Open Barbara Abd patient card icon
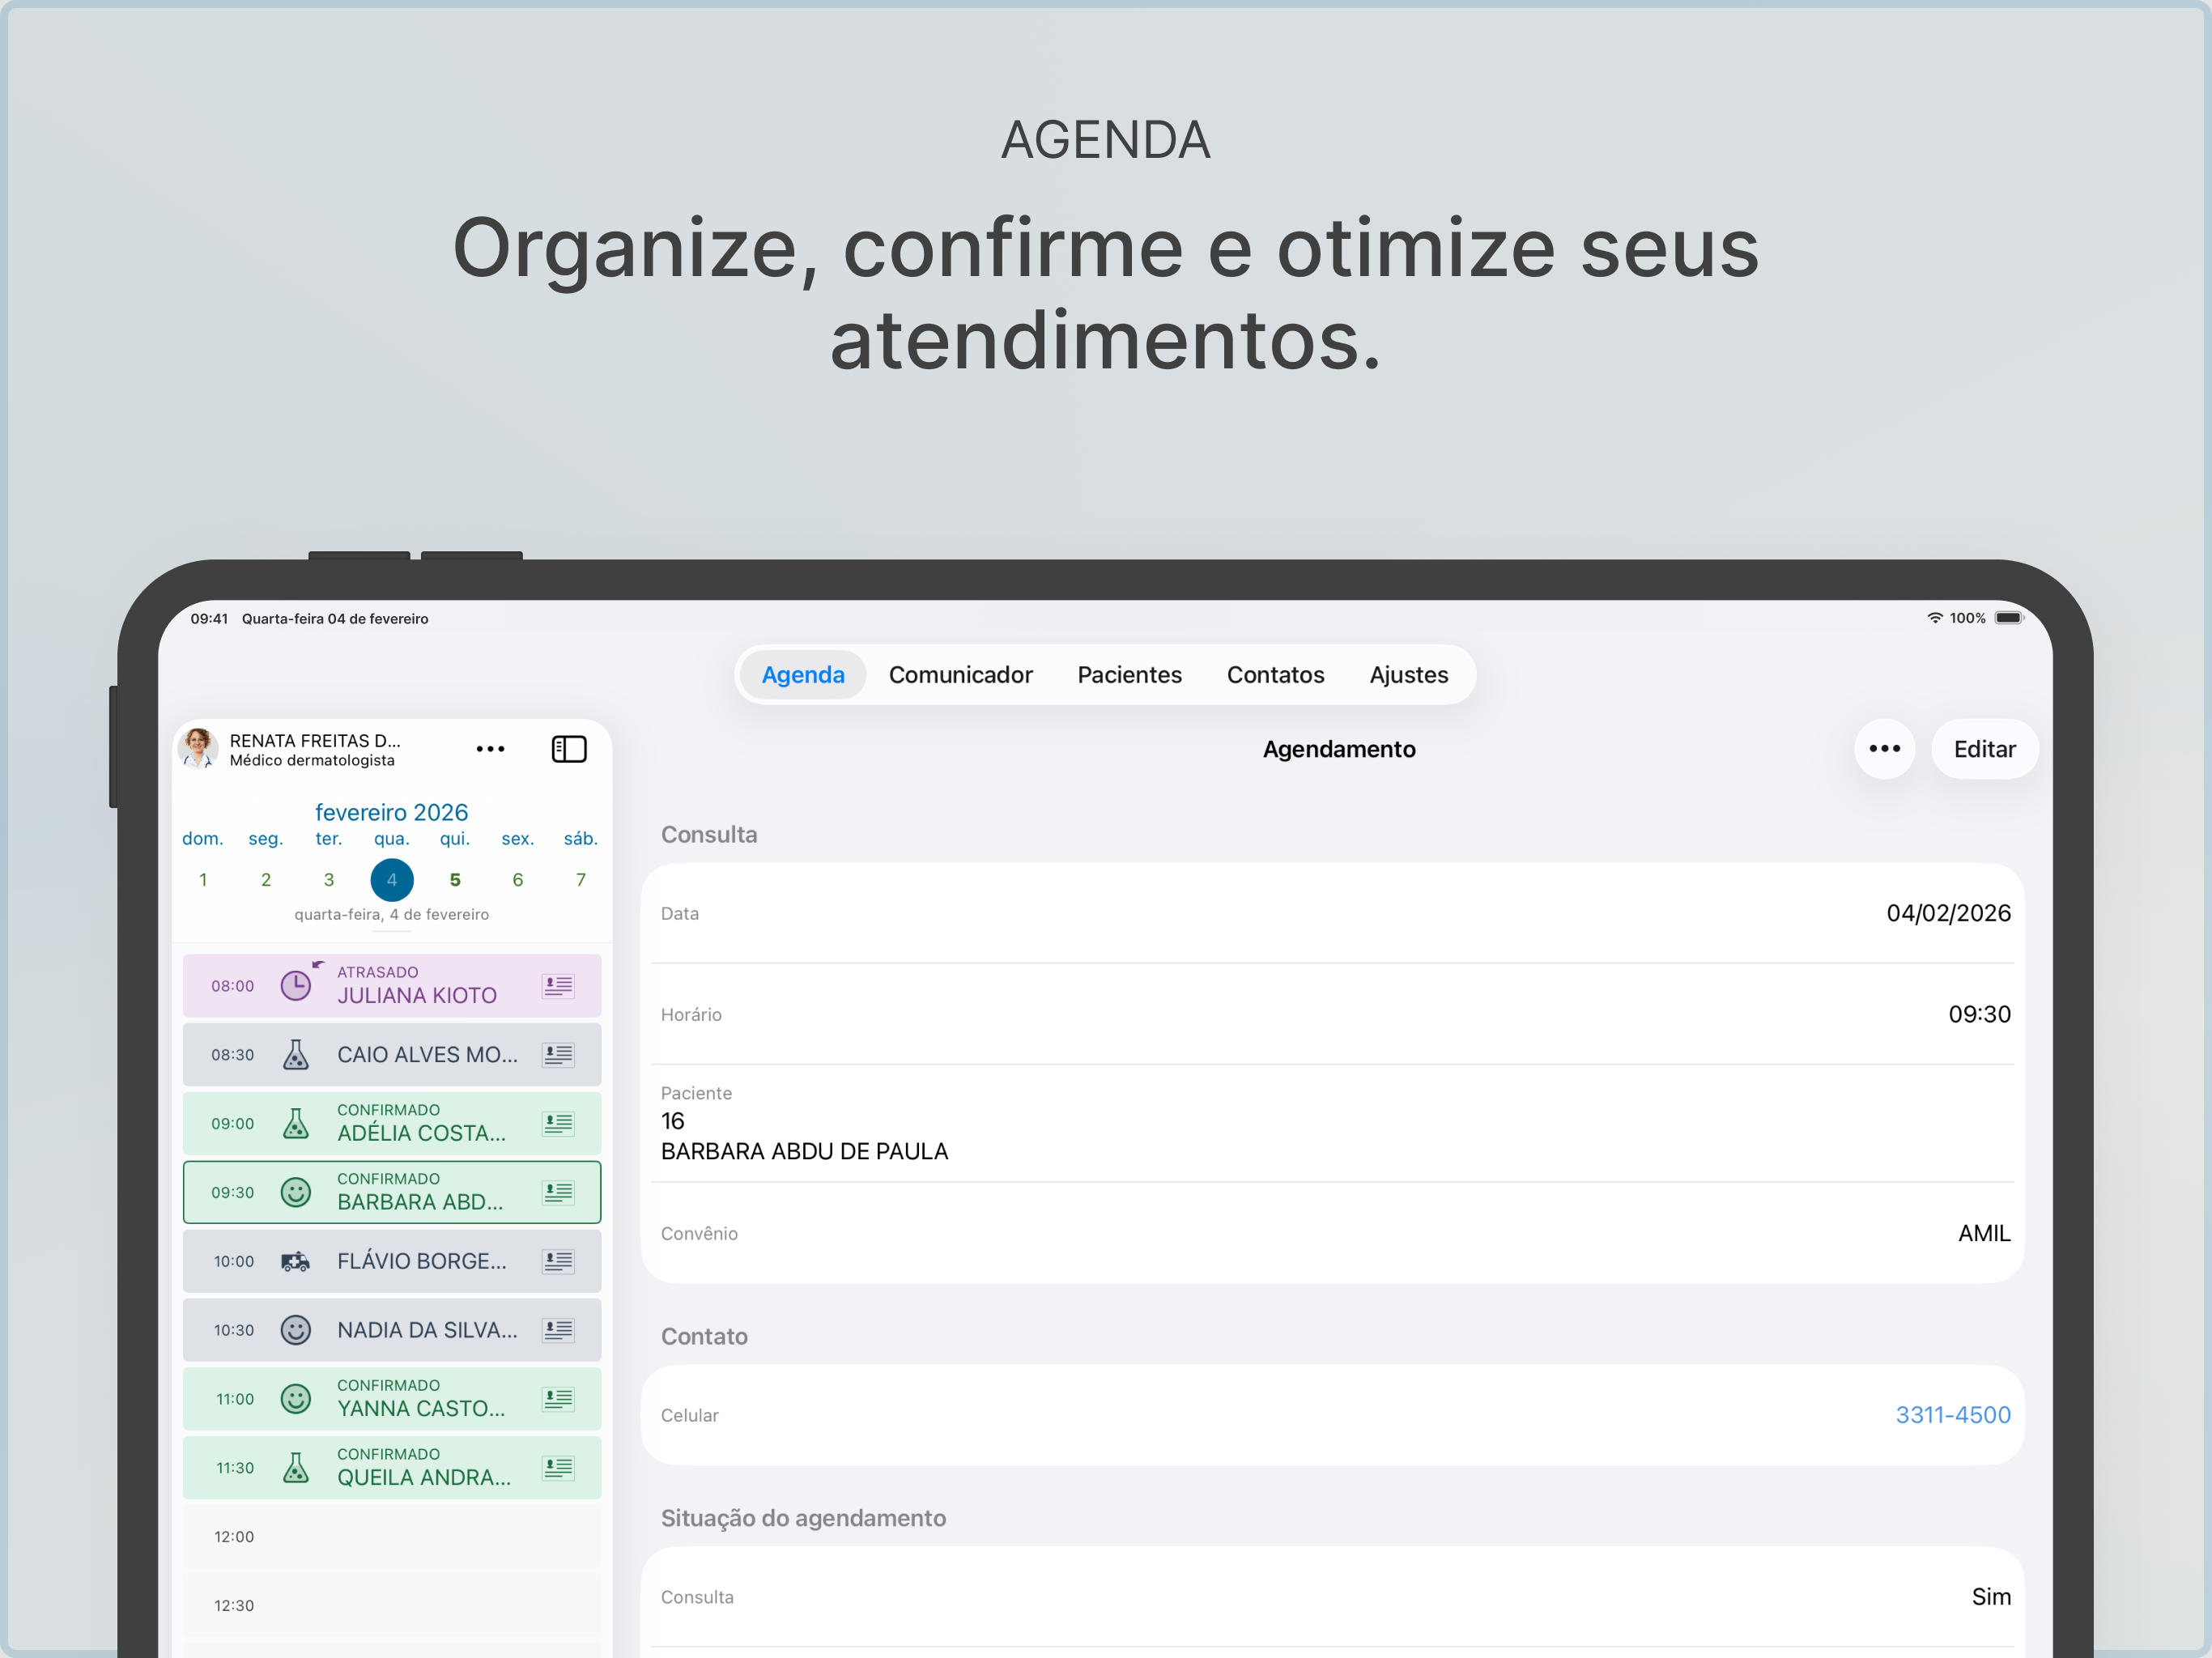Viewport: 2212px width, 1658px height. (x=558, y=1192)
